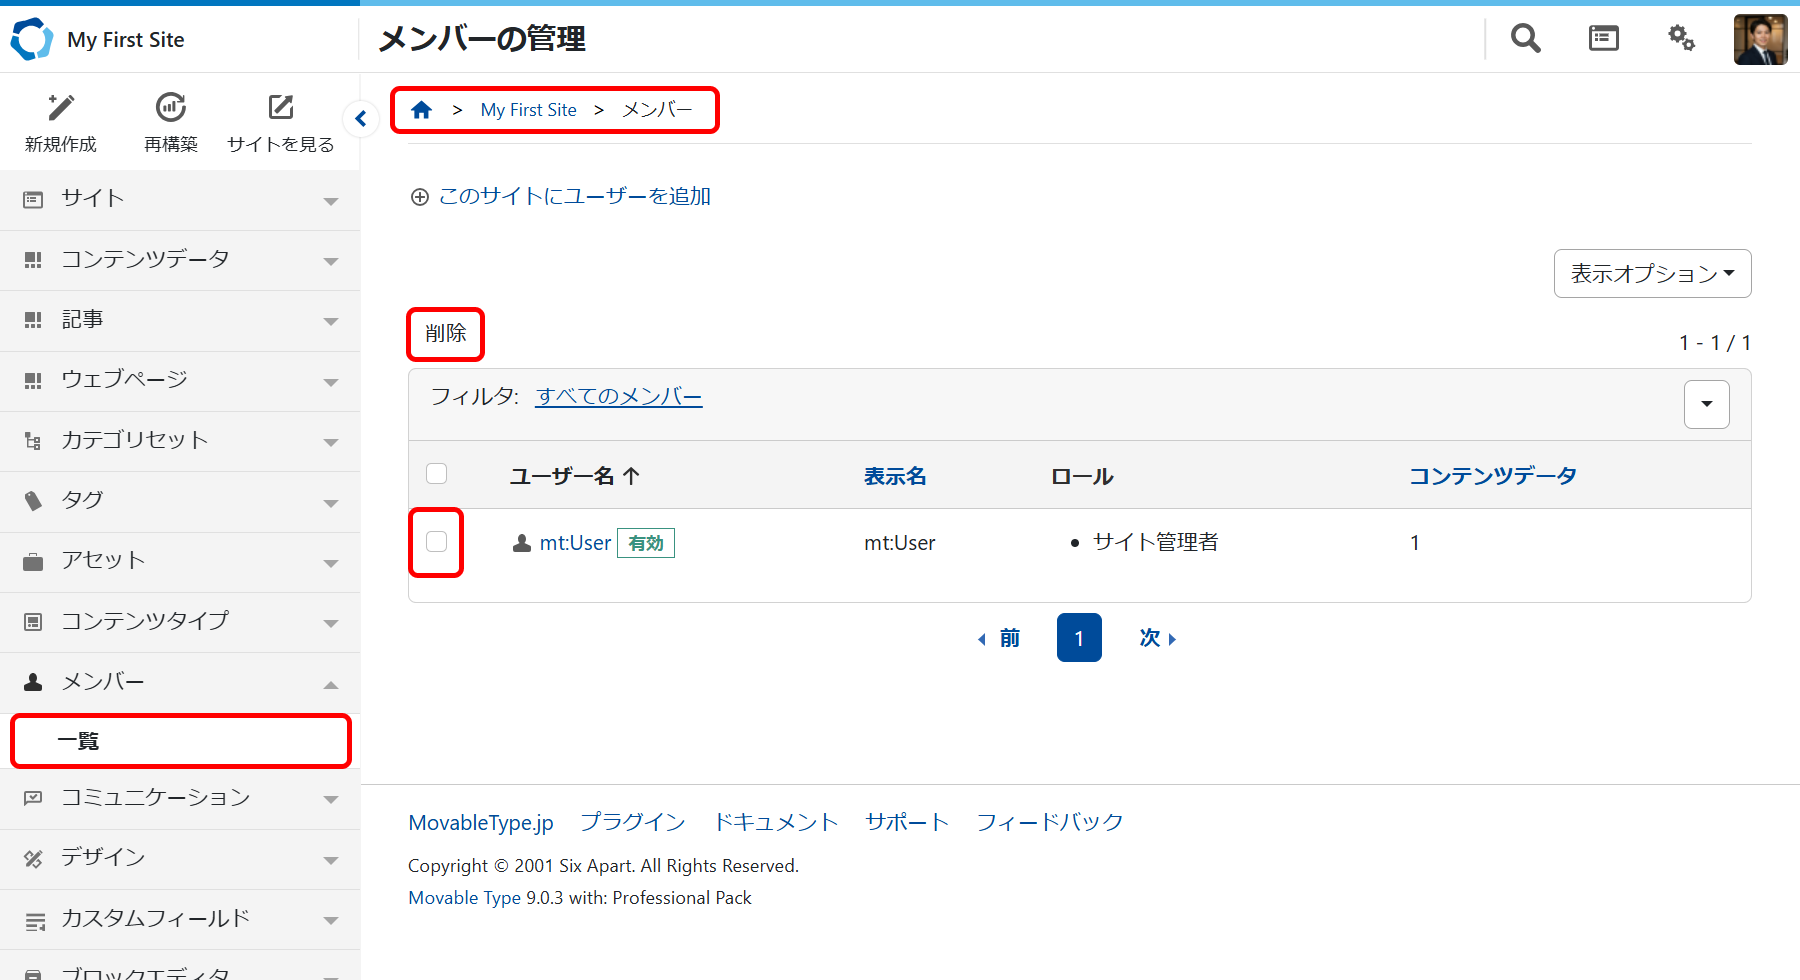
Task: Collapse the sidebar with the chevron arrow
Action: (361, 119)
